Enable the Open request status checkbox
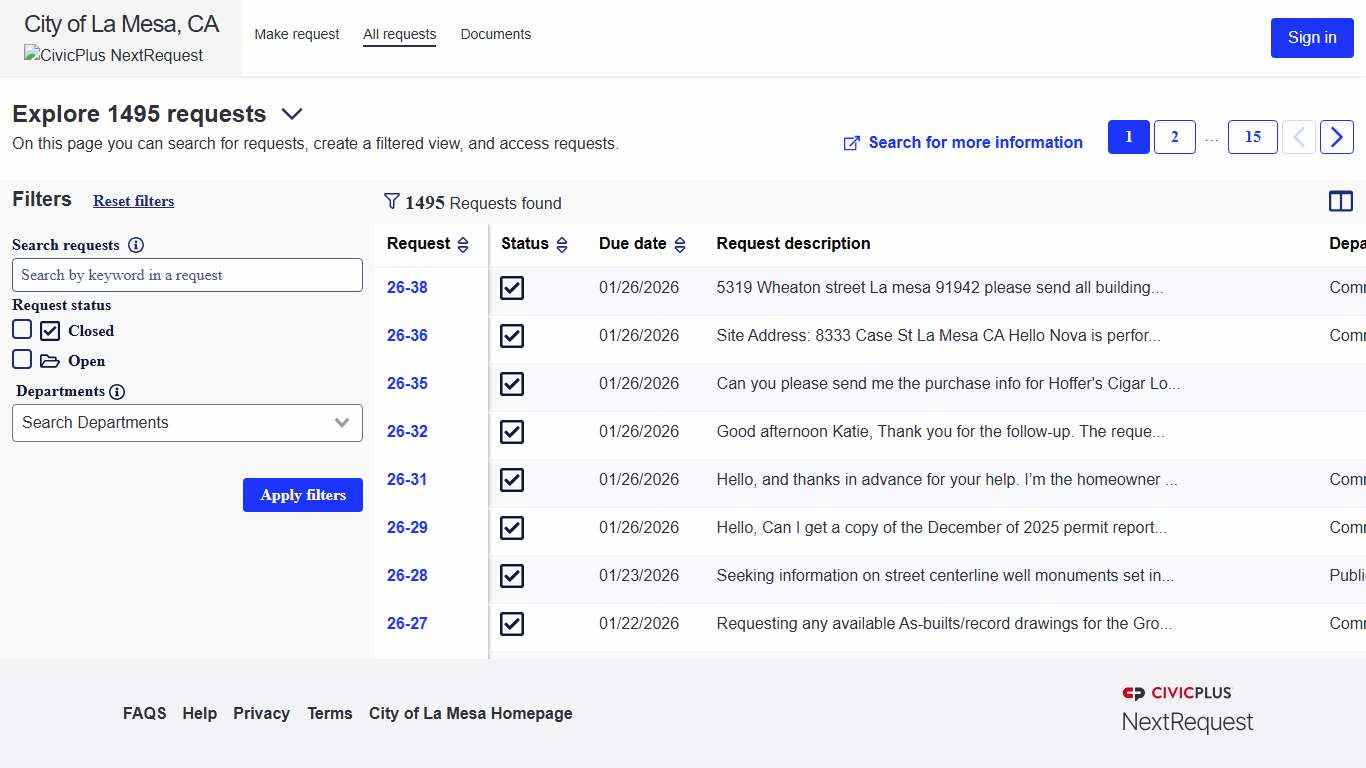Screen dimensions: 1366x768 [x=22, y=358]
